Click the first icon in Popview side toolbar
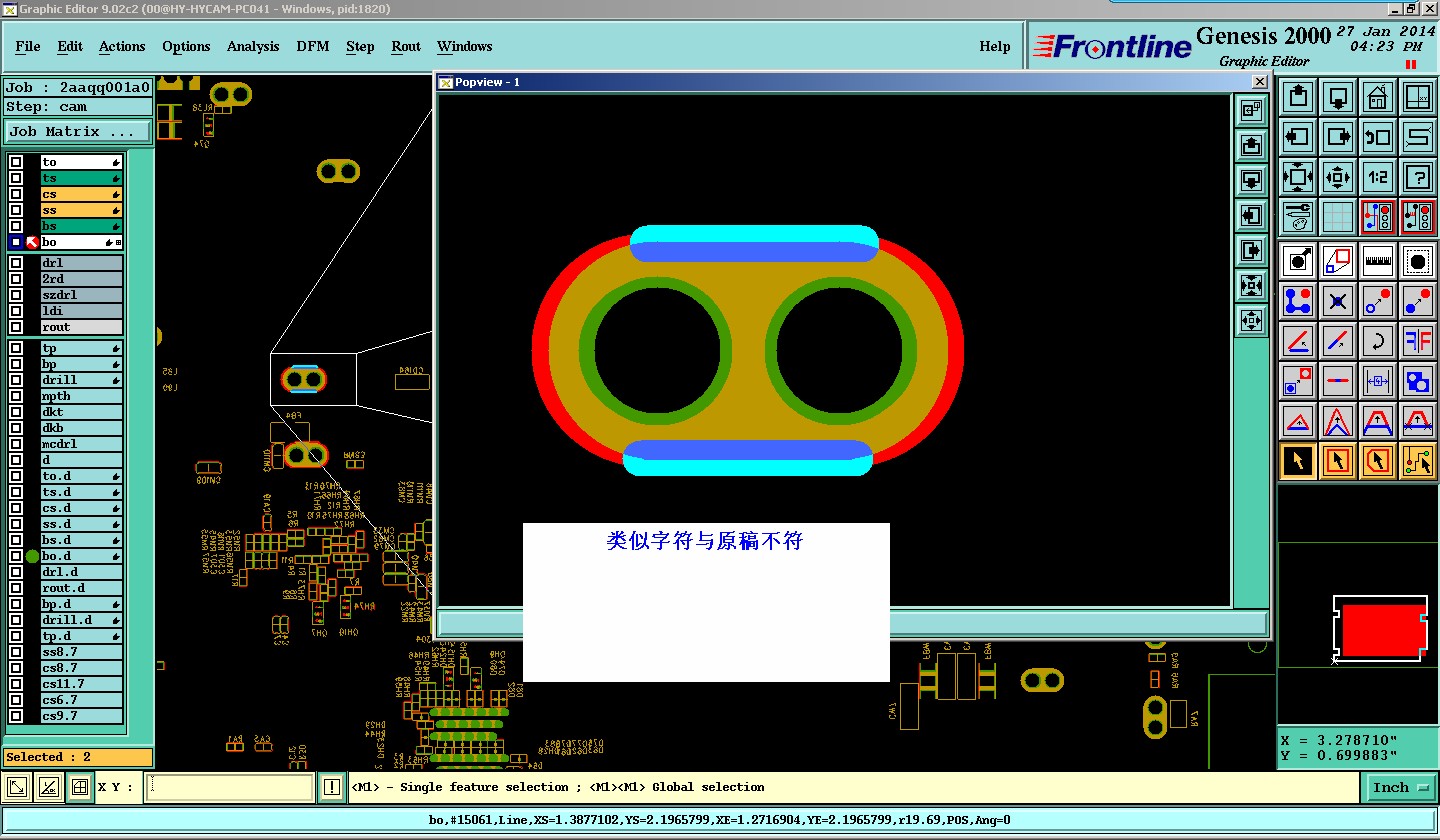This screenshot has width=1440, height=840. coord(1251,111)
